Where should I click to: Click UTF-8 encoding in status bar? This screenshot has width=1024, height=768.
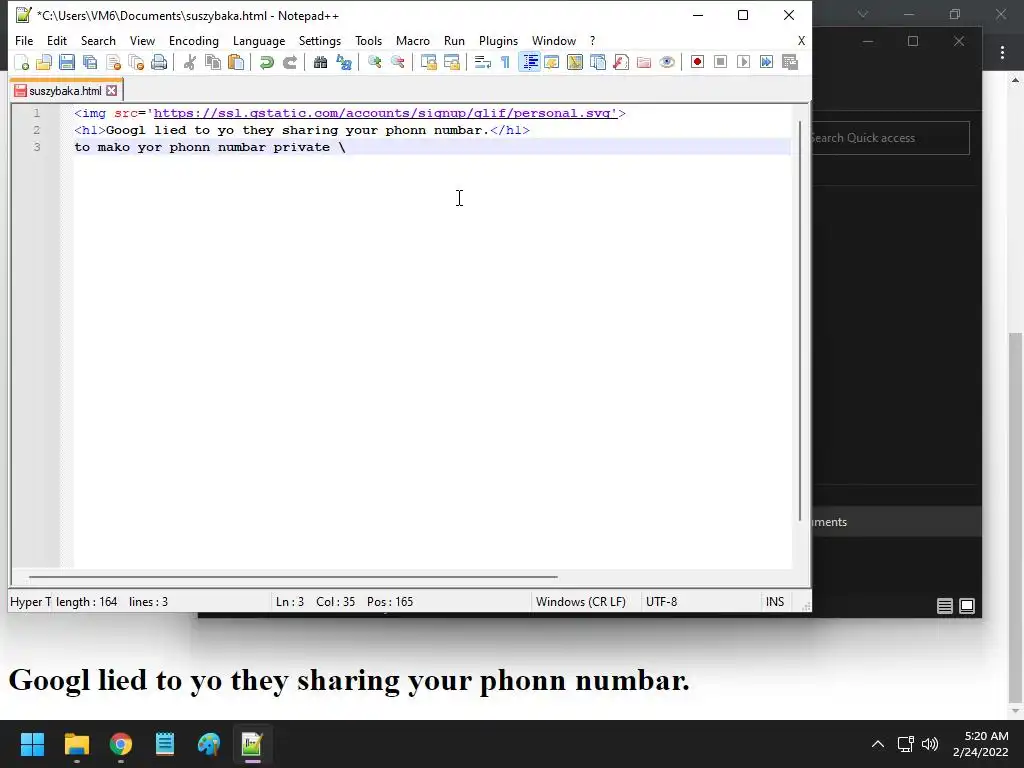(x=661, y=601)
